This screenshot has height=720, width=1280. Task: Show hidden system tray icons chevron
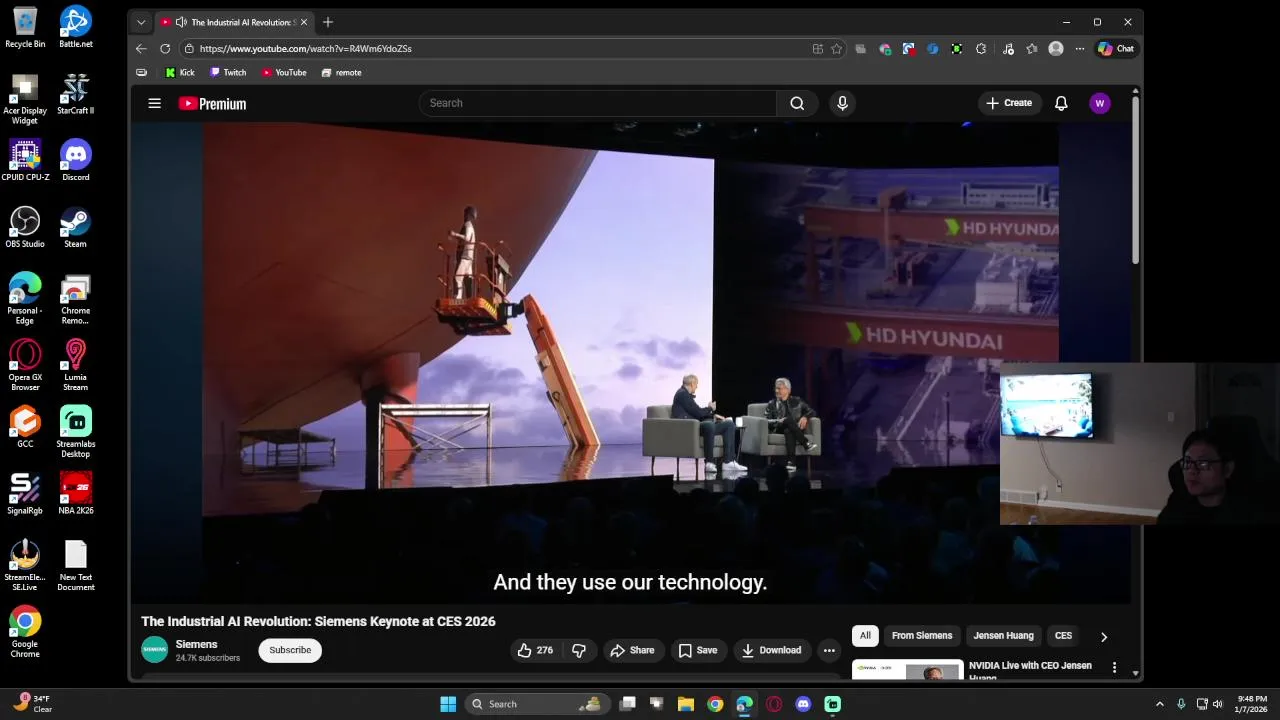pos(1160,704)
